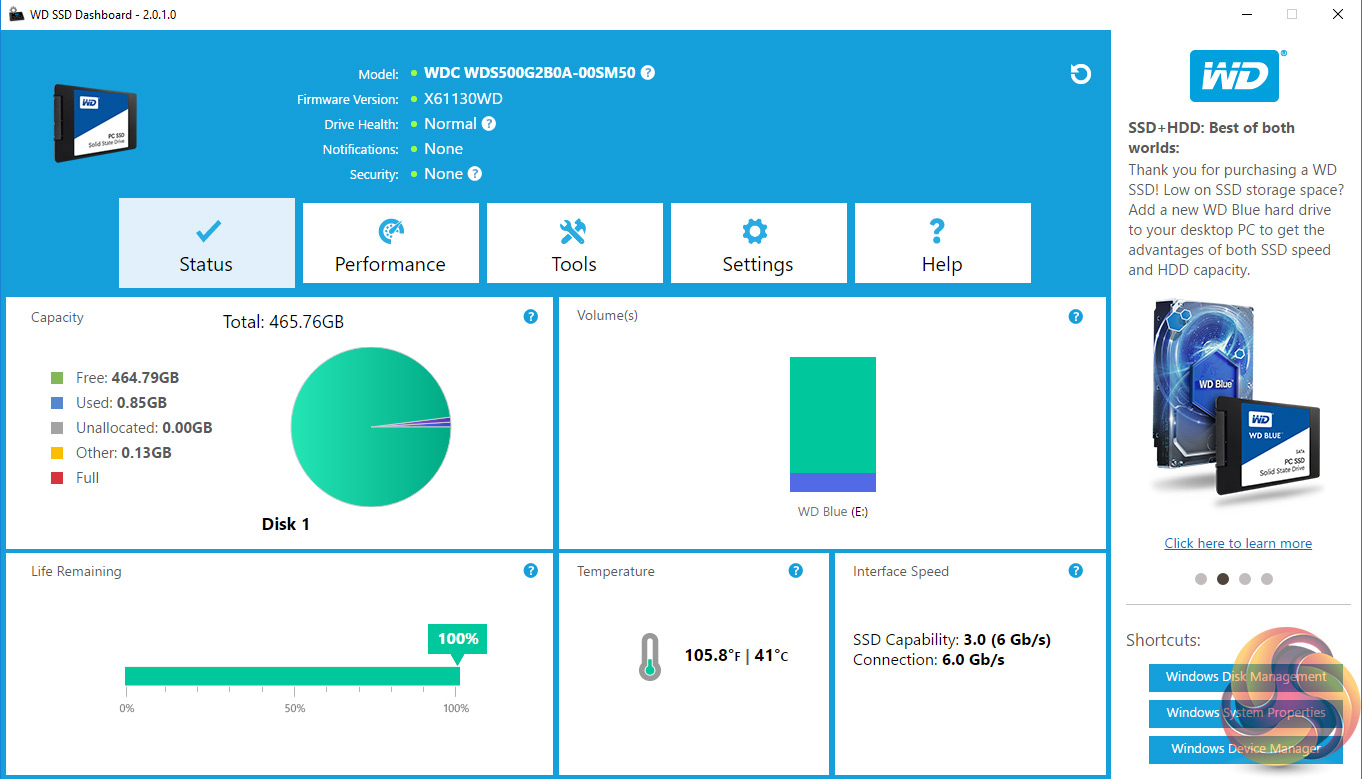Open the Windows System Properties shortcut
This screenshot has height=779, width=1362.
point(1245,713)
